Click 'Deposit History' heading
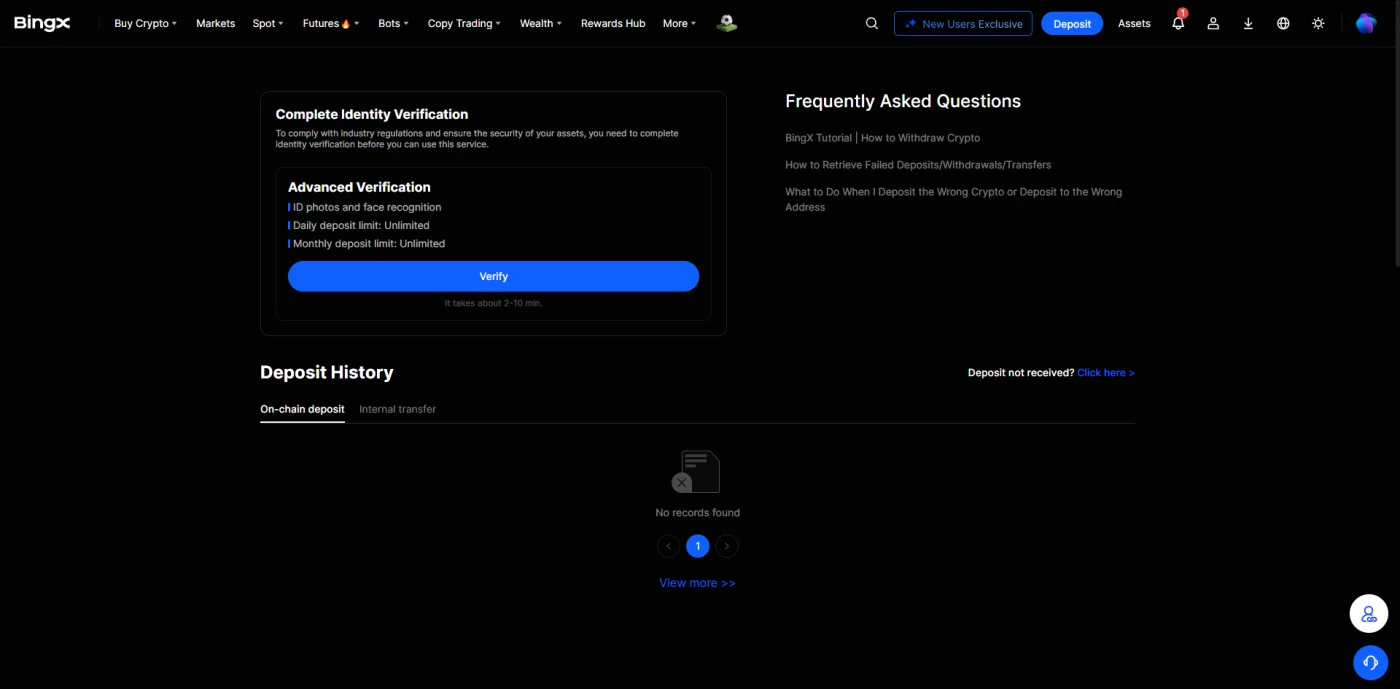 [x=327, y=372]
